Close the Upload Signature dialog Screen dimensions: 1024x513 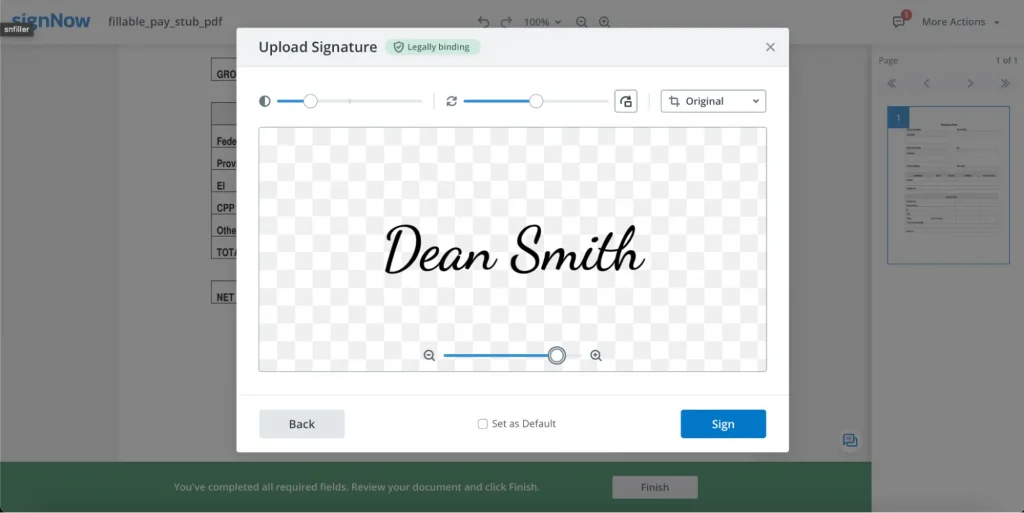point(770,47)
